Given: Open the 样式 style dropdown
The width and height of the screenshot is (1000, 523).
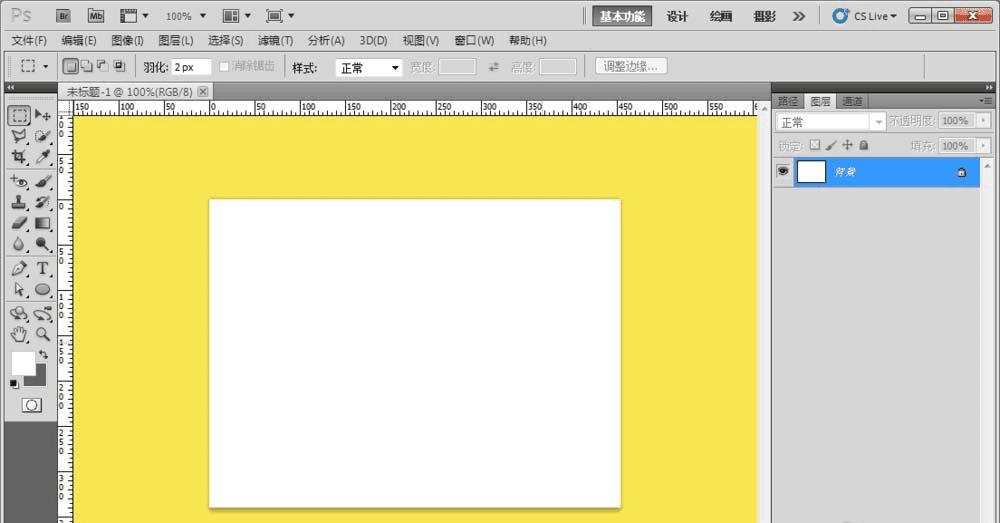Looking at the screenshot, I should (x=369, y=68).
